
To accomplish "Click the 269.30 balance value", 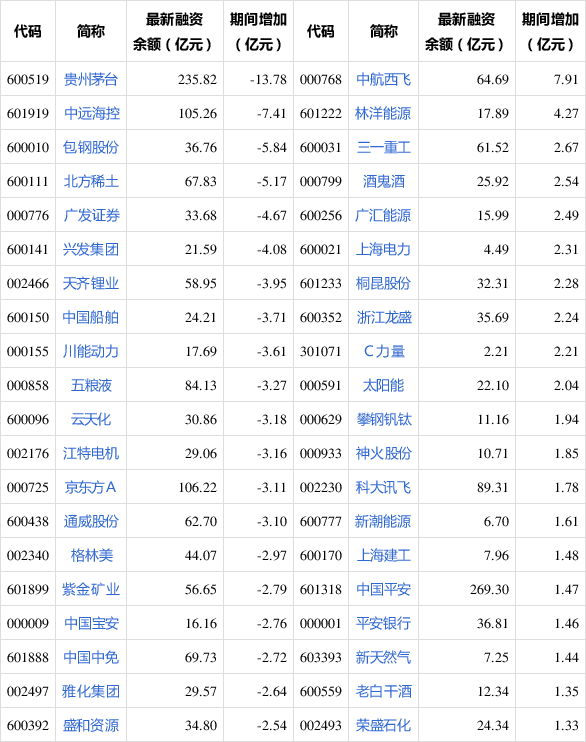I will coord(489,589).
